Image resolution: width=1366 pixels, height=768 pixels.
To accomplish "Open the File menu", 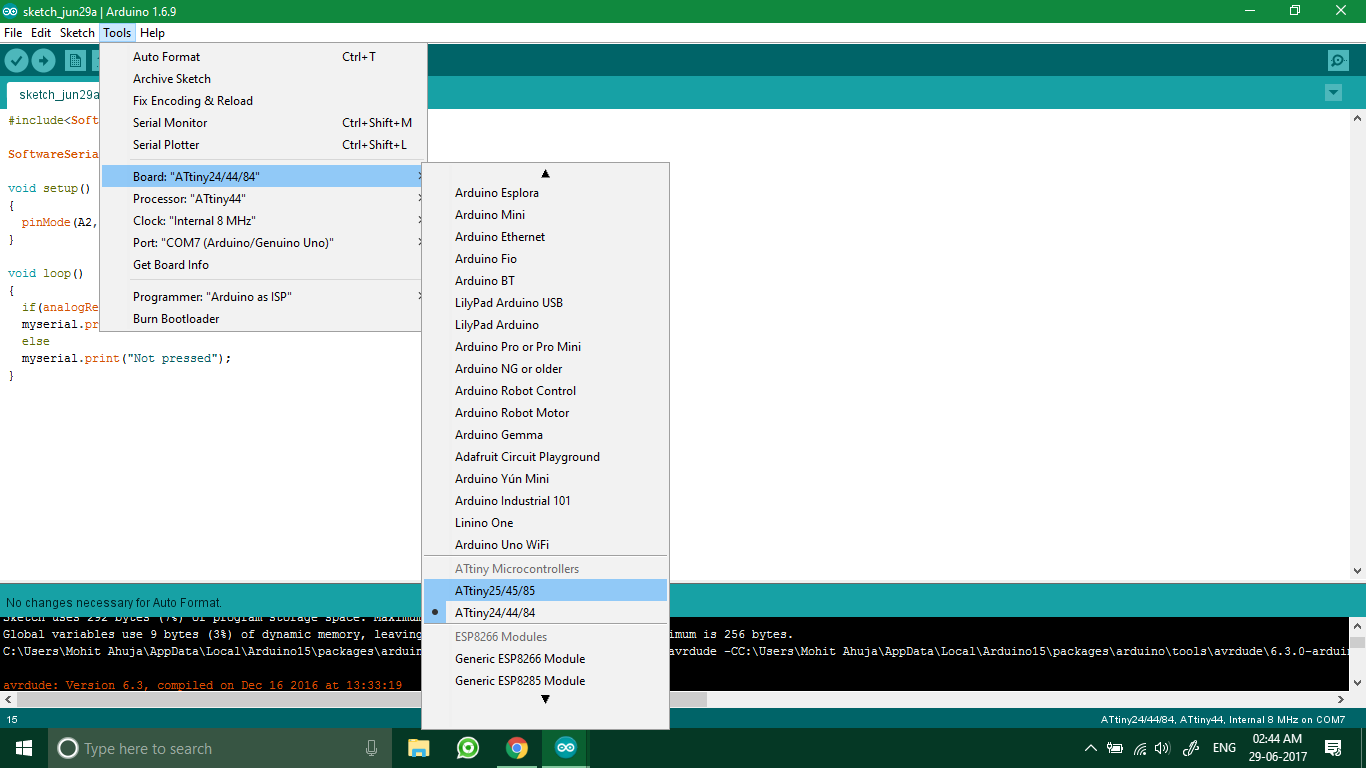I will (x=13, y=33).
